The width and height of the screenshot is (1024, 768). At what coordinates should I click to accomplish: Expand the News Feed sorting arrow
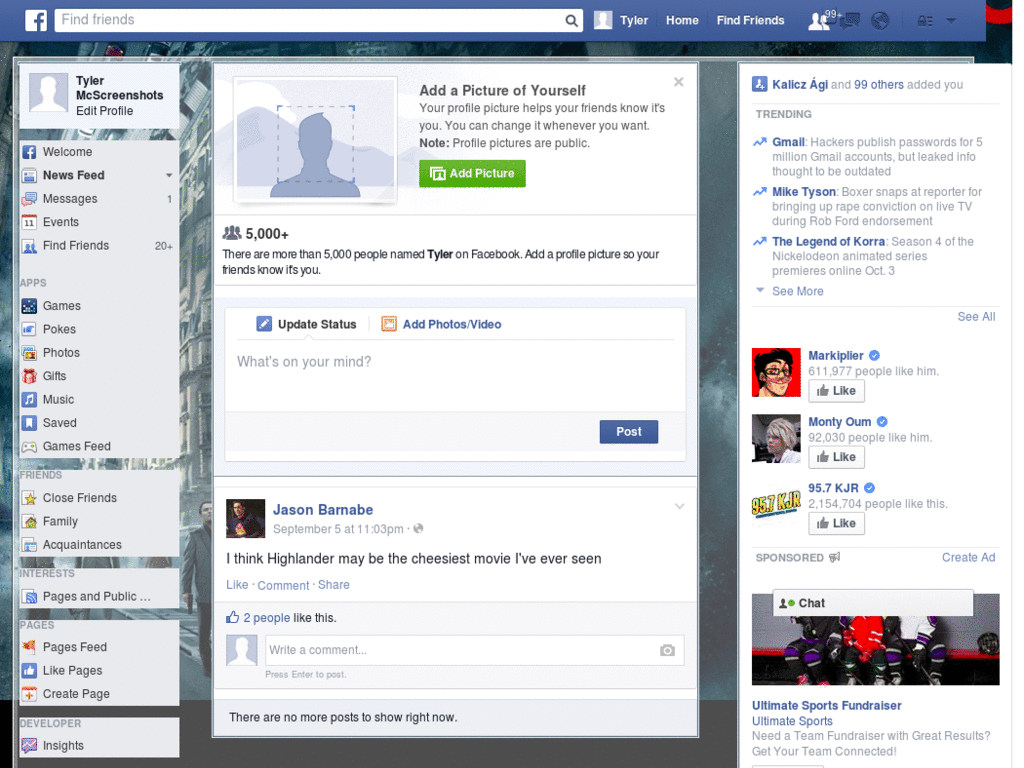[169, 175]
